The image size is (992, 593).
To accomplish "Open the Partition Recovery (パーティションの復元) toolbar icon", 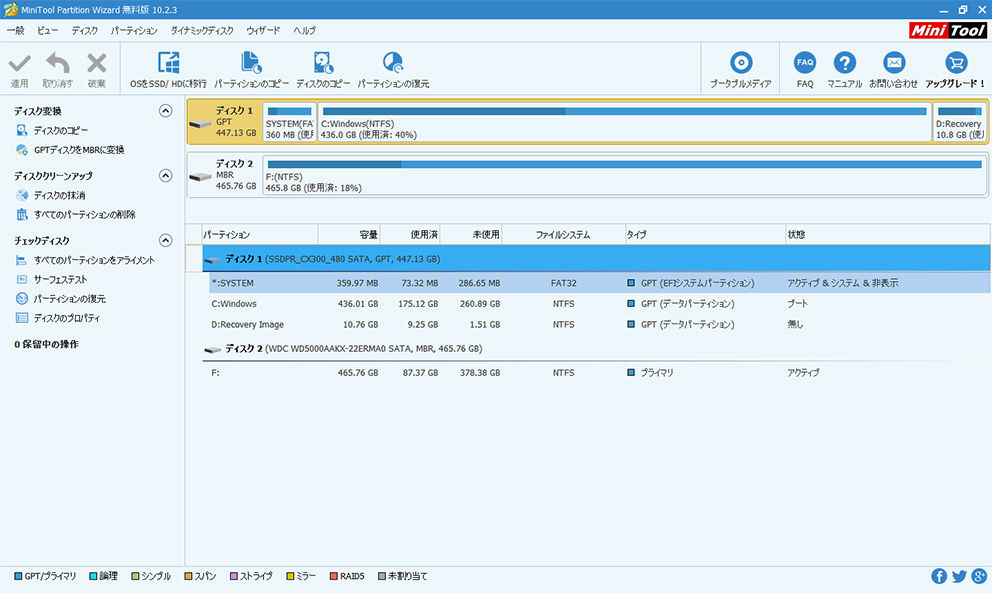I will (393, 63).
